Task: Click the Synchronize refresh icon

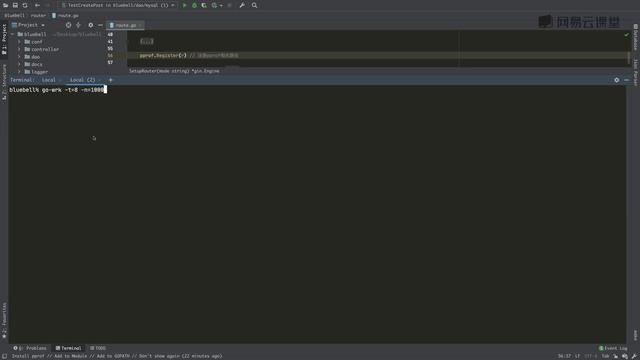Action: pos(25,5)
